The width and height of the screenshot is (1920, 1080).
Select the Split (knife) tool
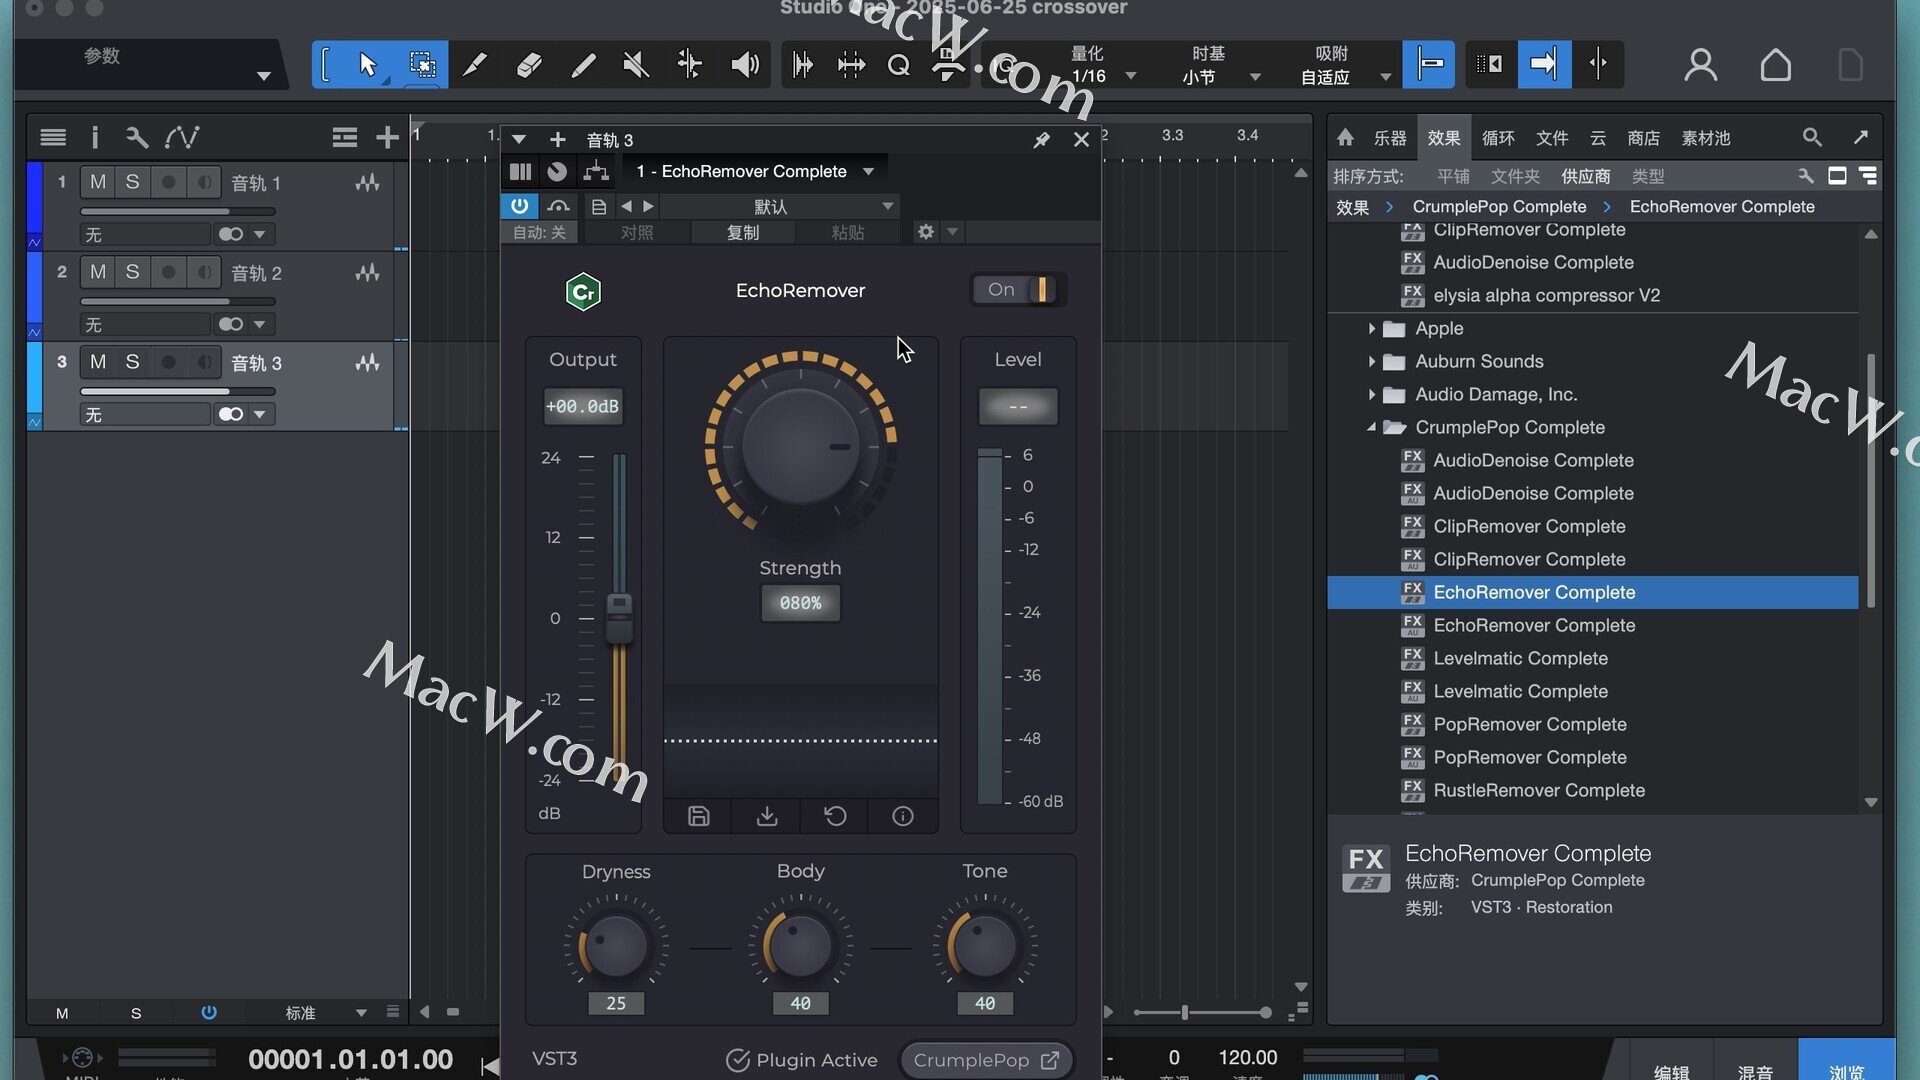tap(475, 65)
